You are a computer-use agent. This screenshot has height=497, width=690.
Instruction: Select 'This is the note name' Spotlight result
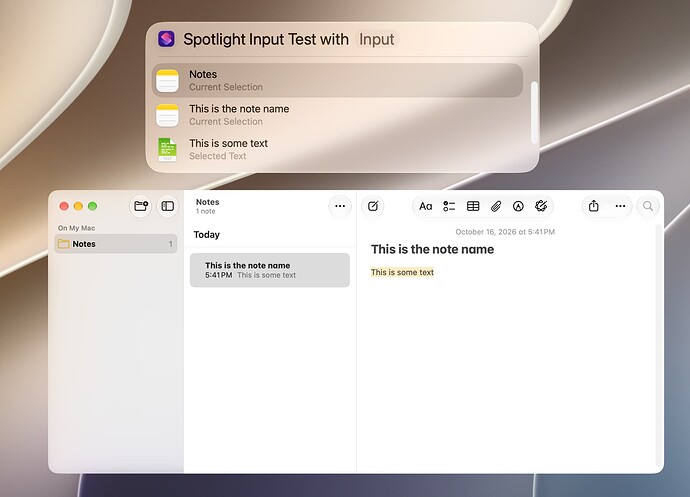pos(337,115)
